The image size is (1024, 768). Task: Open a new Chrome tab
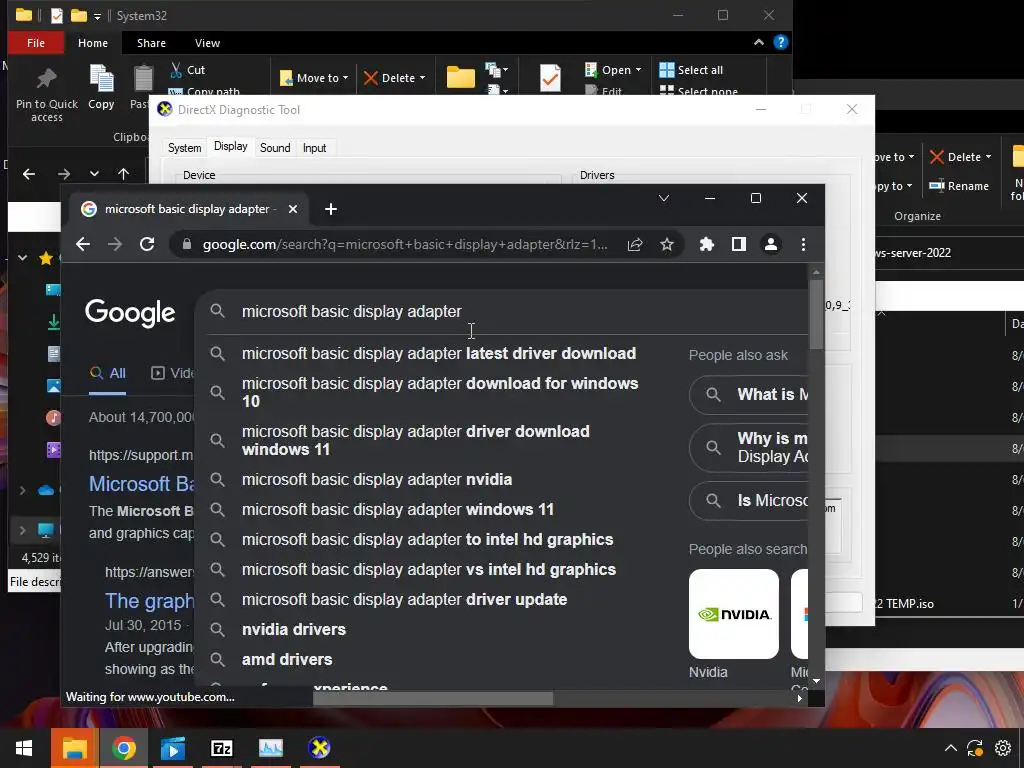tap(330, 209)
